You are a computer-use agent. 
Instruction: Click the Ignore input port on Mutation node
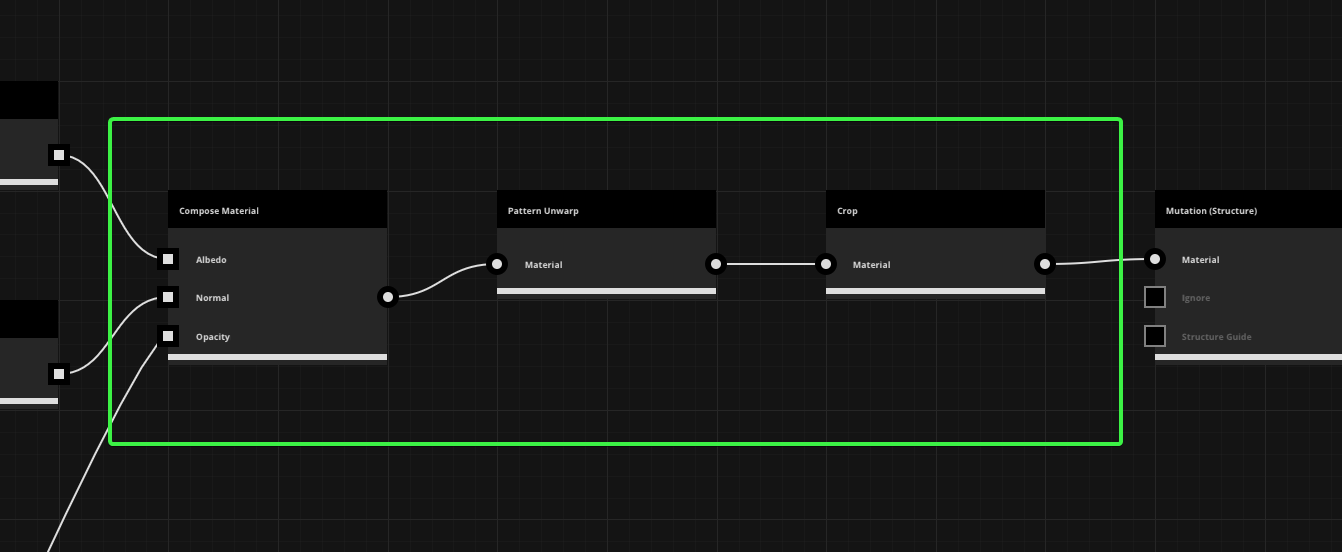[x=1155, y=297]
